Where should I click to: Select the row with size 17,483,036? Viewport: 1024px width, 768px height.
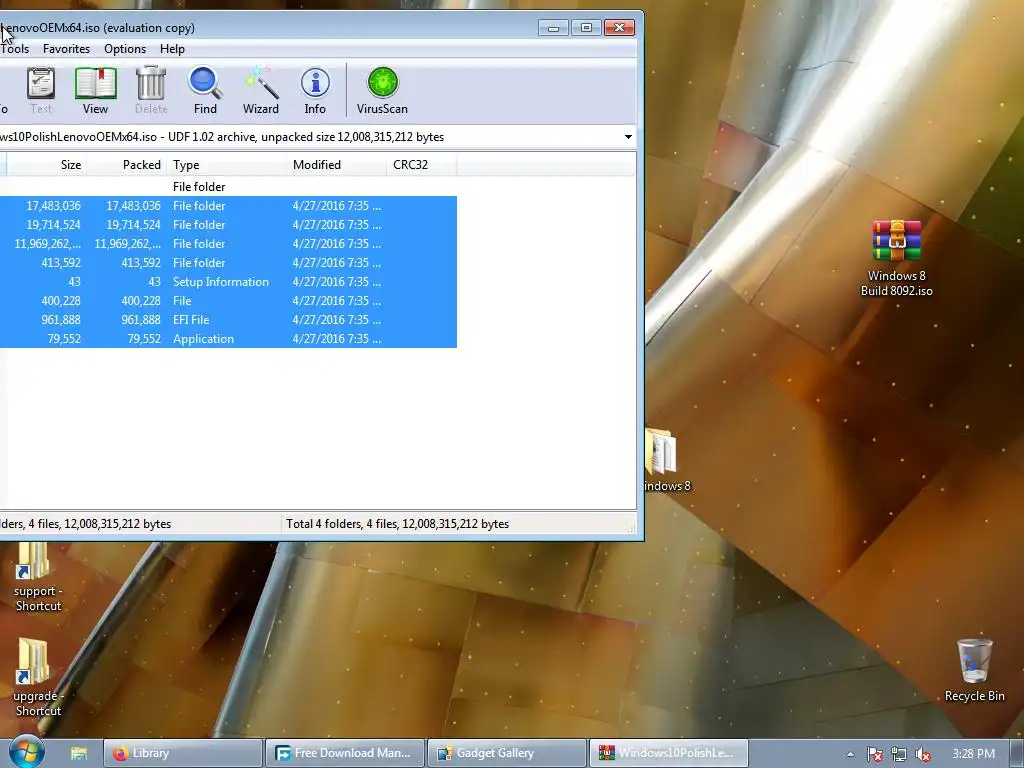click(228, 206)
